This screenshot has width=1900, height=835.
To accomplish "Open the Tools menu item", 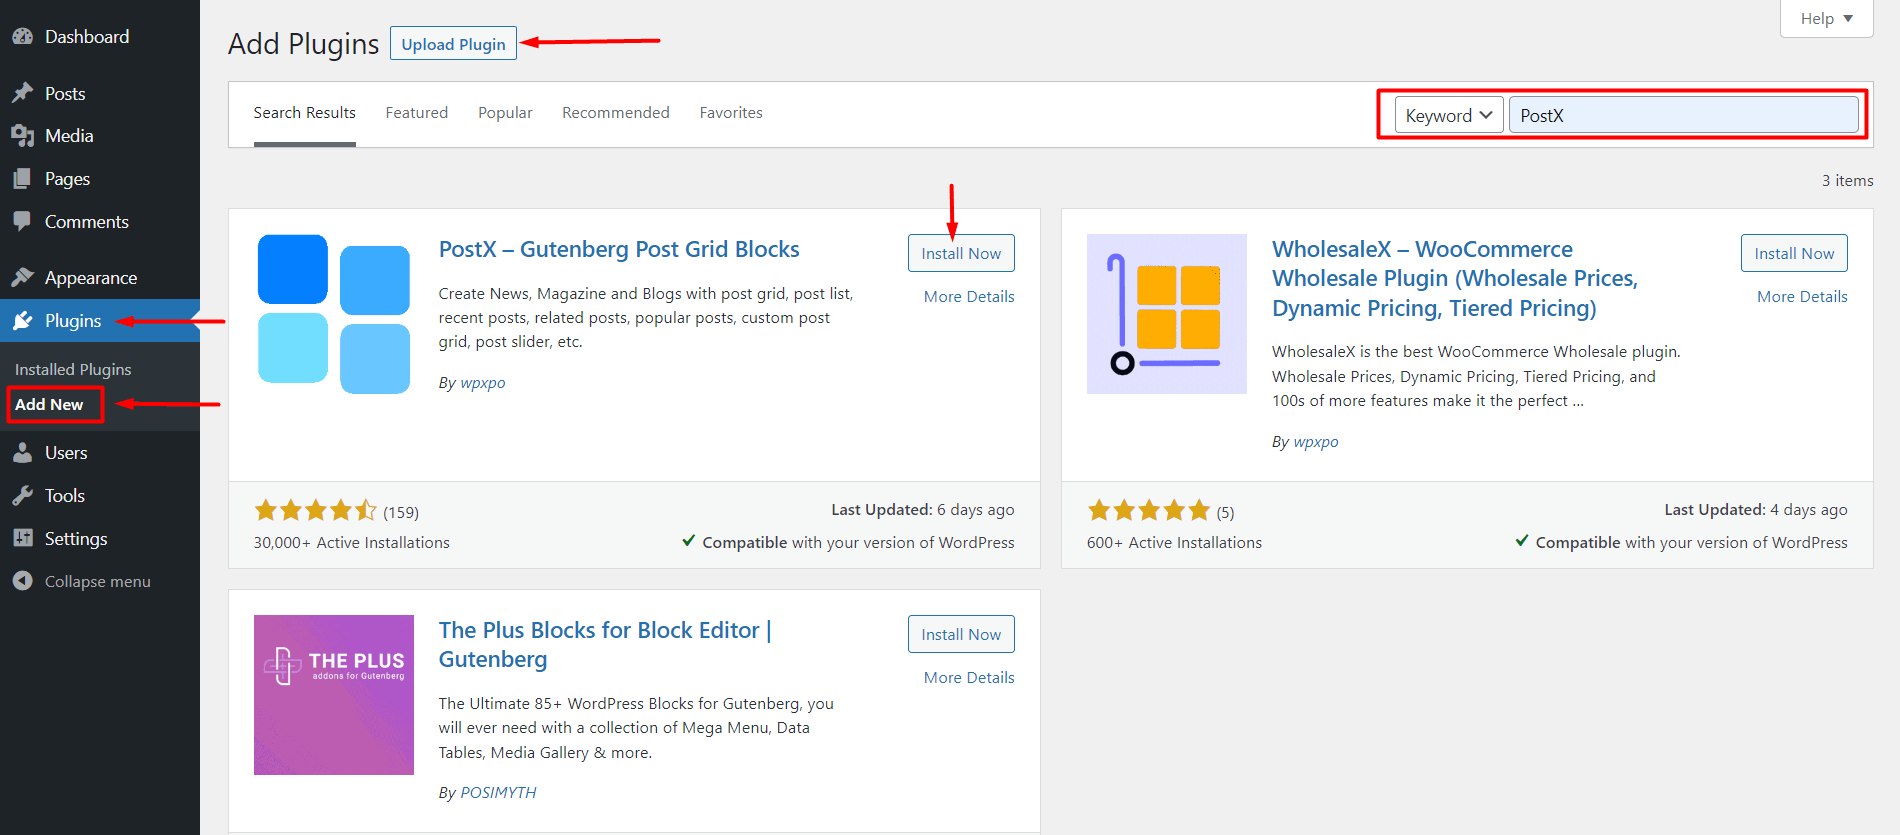I will pos(100,496).
